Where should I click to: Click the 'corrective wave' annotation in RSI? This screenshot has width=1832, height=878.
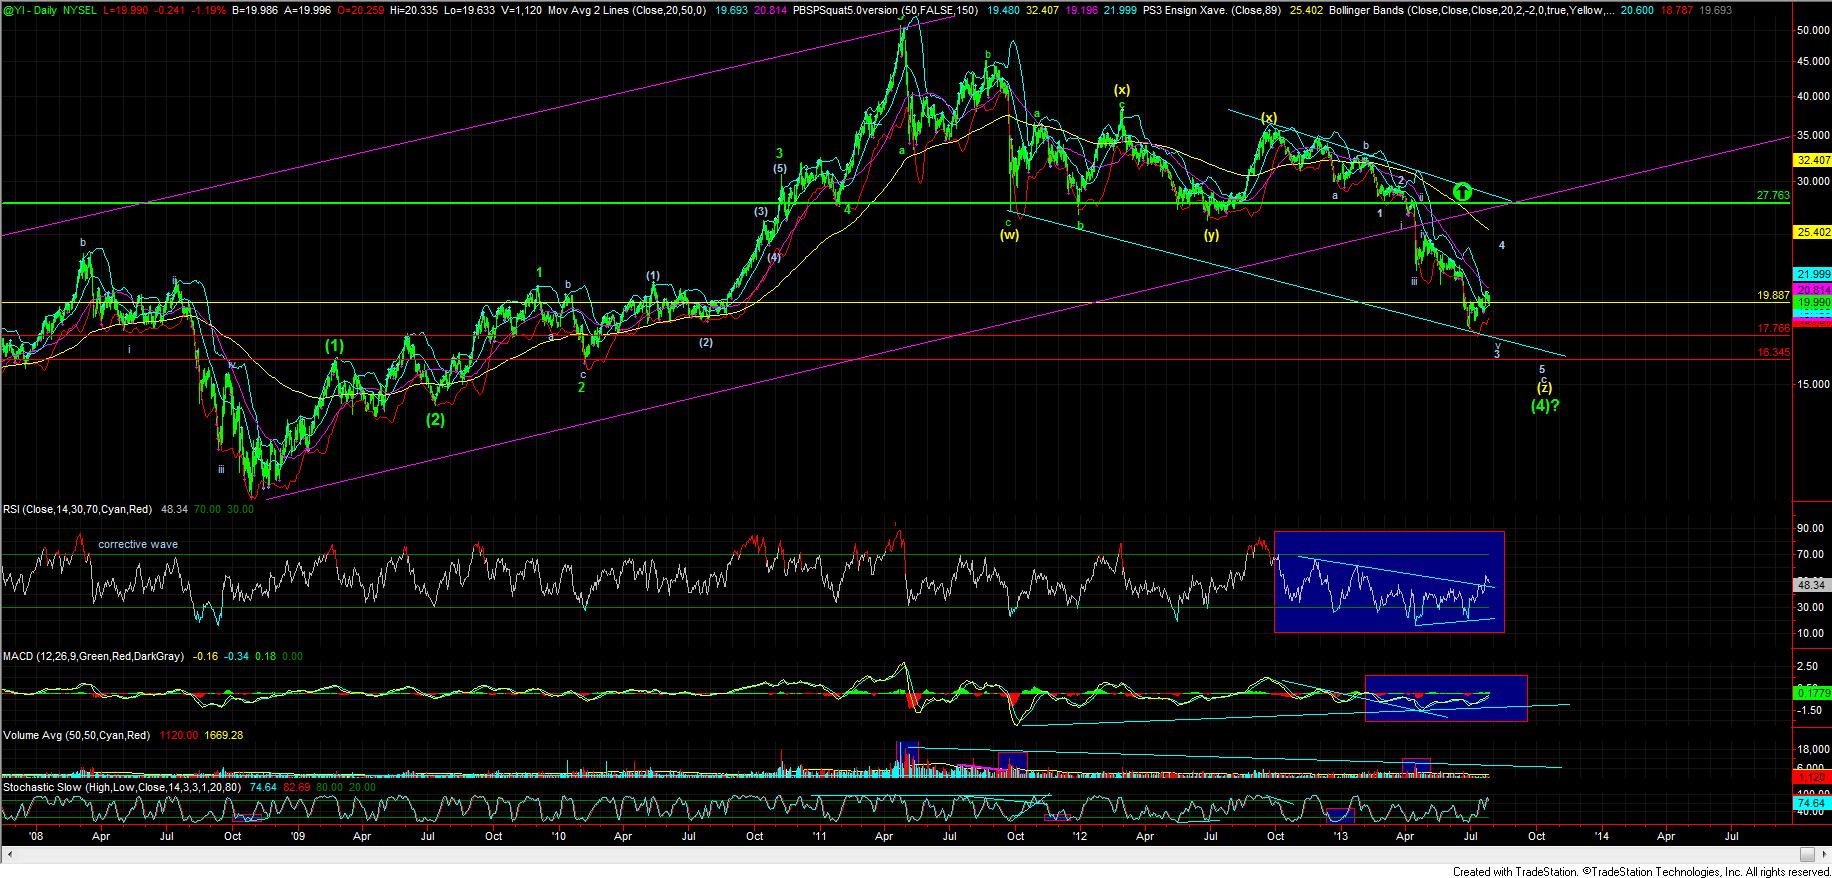click(138, 545)
